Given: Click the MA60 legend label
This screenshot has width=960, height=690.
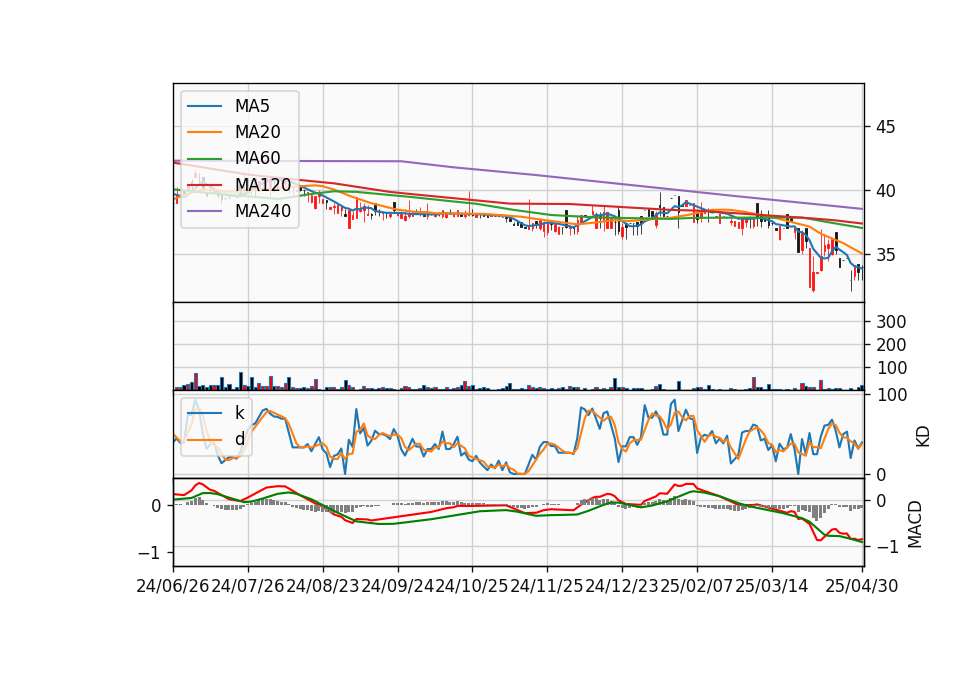Looking at the screenshot, I should coord(257,159).
